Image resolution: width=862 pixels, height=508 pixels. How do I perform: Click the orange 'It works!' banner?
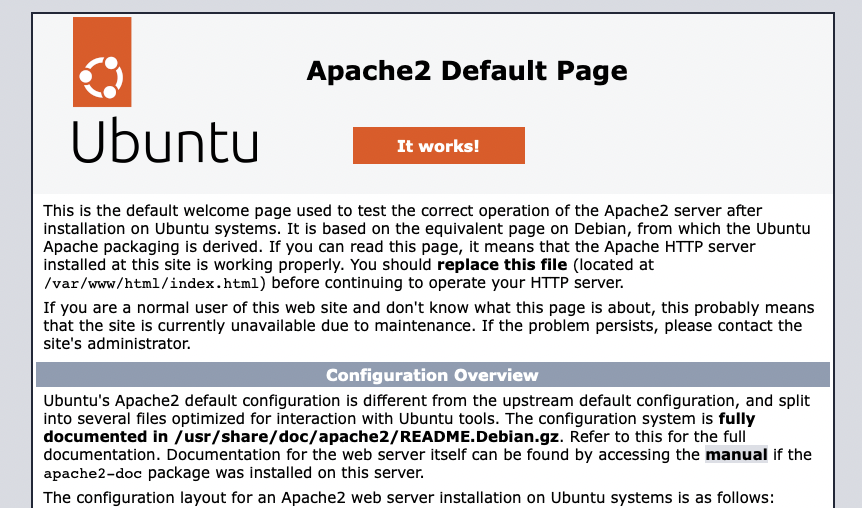[x=438, y=146]
